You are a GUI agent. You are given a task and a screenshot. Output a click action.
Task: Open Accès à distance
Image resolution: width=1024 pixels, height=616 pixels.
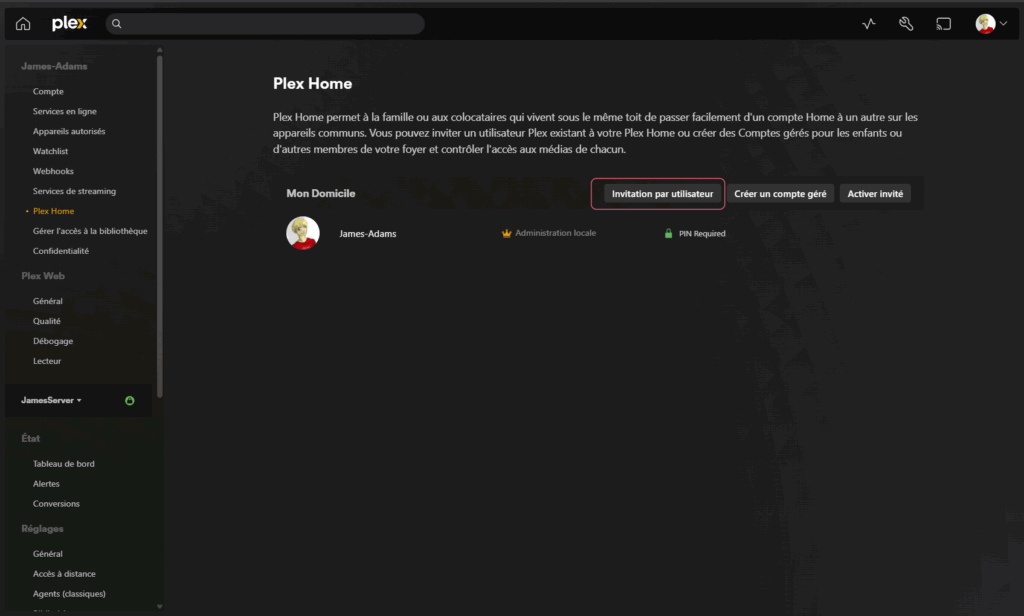click(x=64, y=574)
